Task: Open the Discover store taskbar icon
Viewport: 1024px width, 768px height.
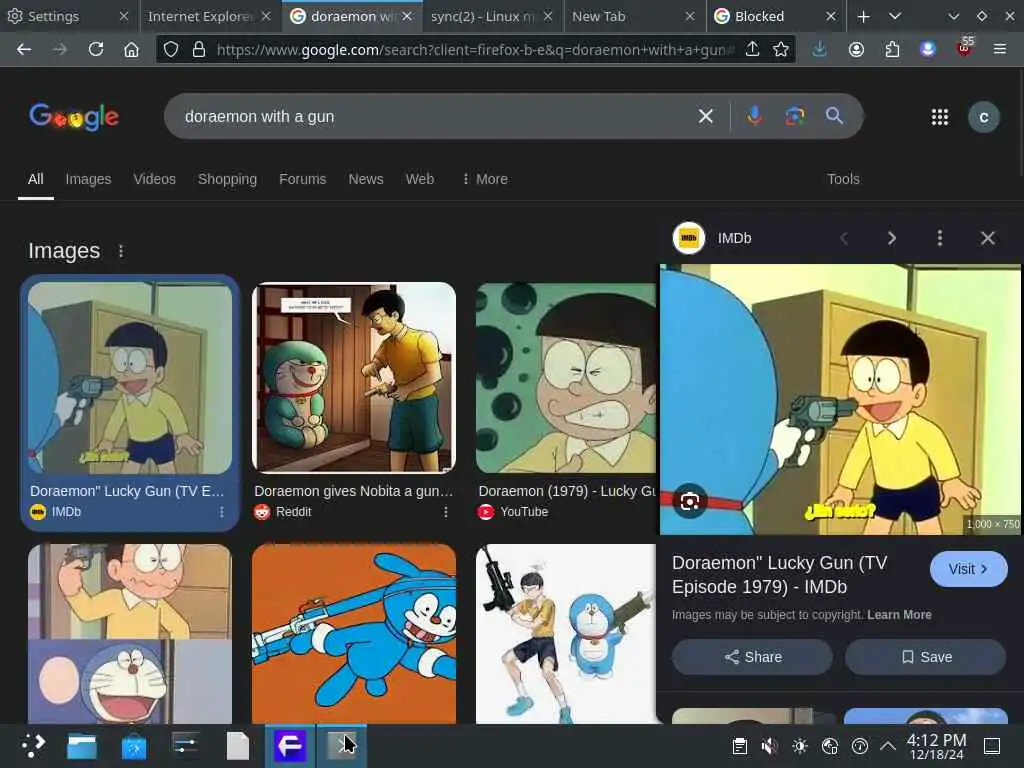Action: coord(133,745)
